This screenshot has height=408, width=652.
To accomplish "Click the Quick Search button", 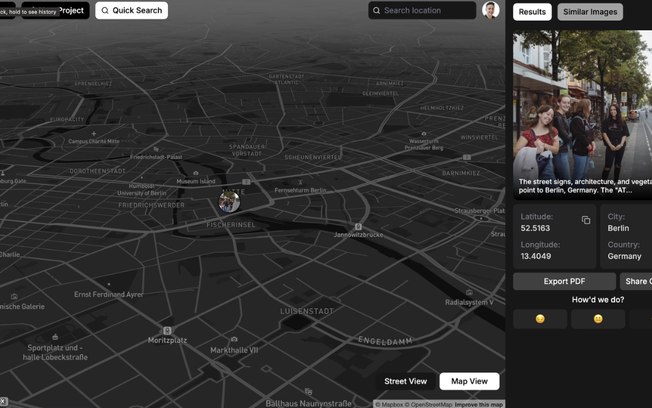I will 131,10.
